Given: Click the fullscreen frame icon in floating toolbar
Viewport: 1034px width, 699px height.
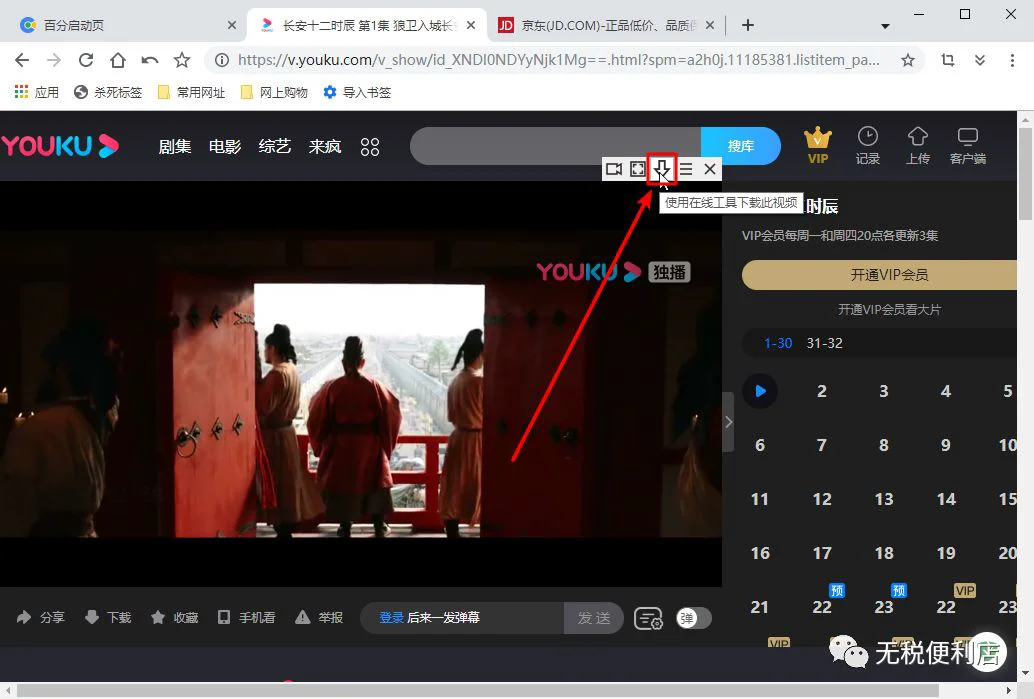Looking at the screenshot, I should tap(638, 169).
